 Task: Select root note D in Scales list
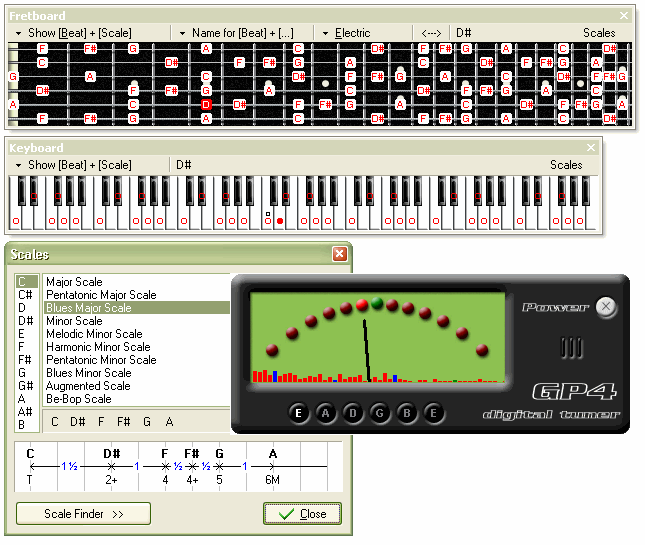(27, 308)
